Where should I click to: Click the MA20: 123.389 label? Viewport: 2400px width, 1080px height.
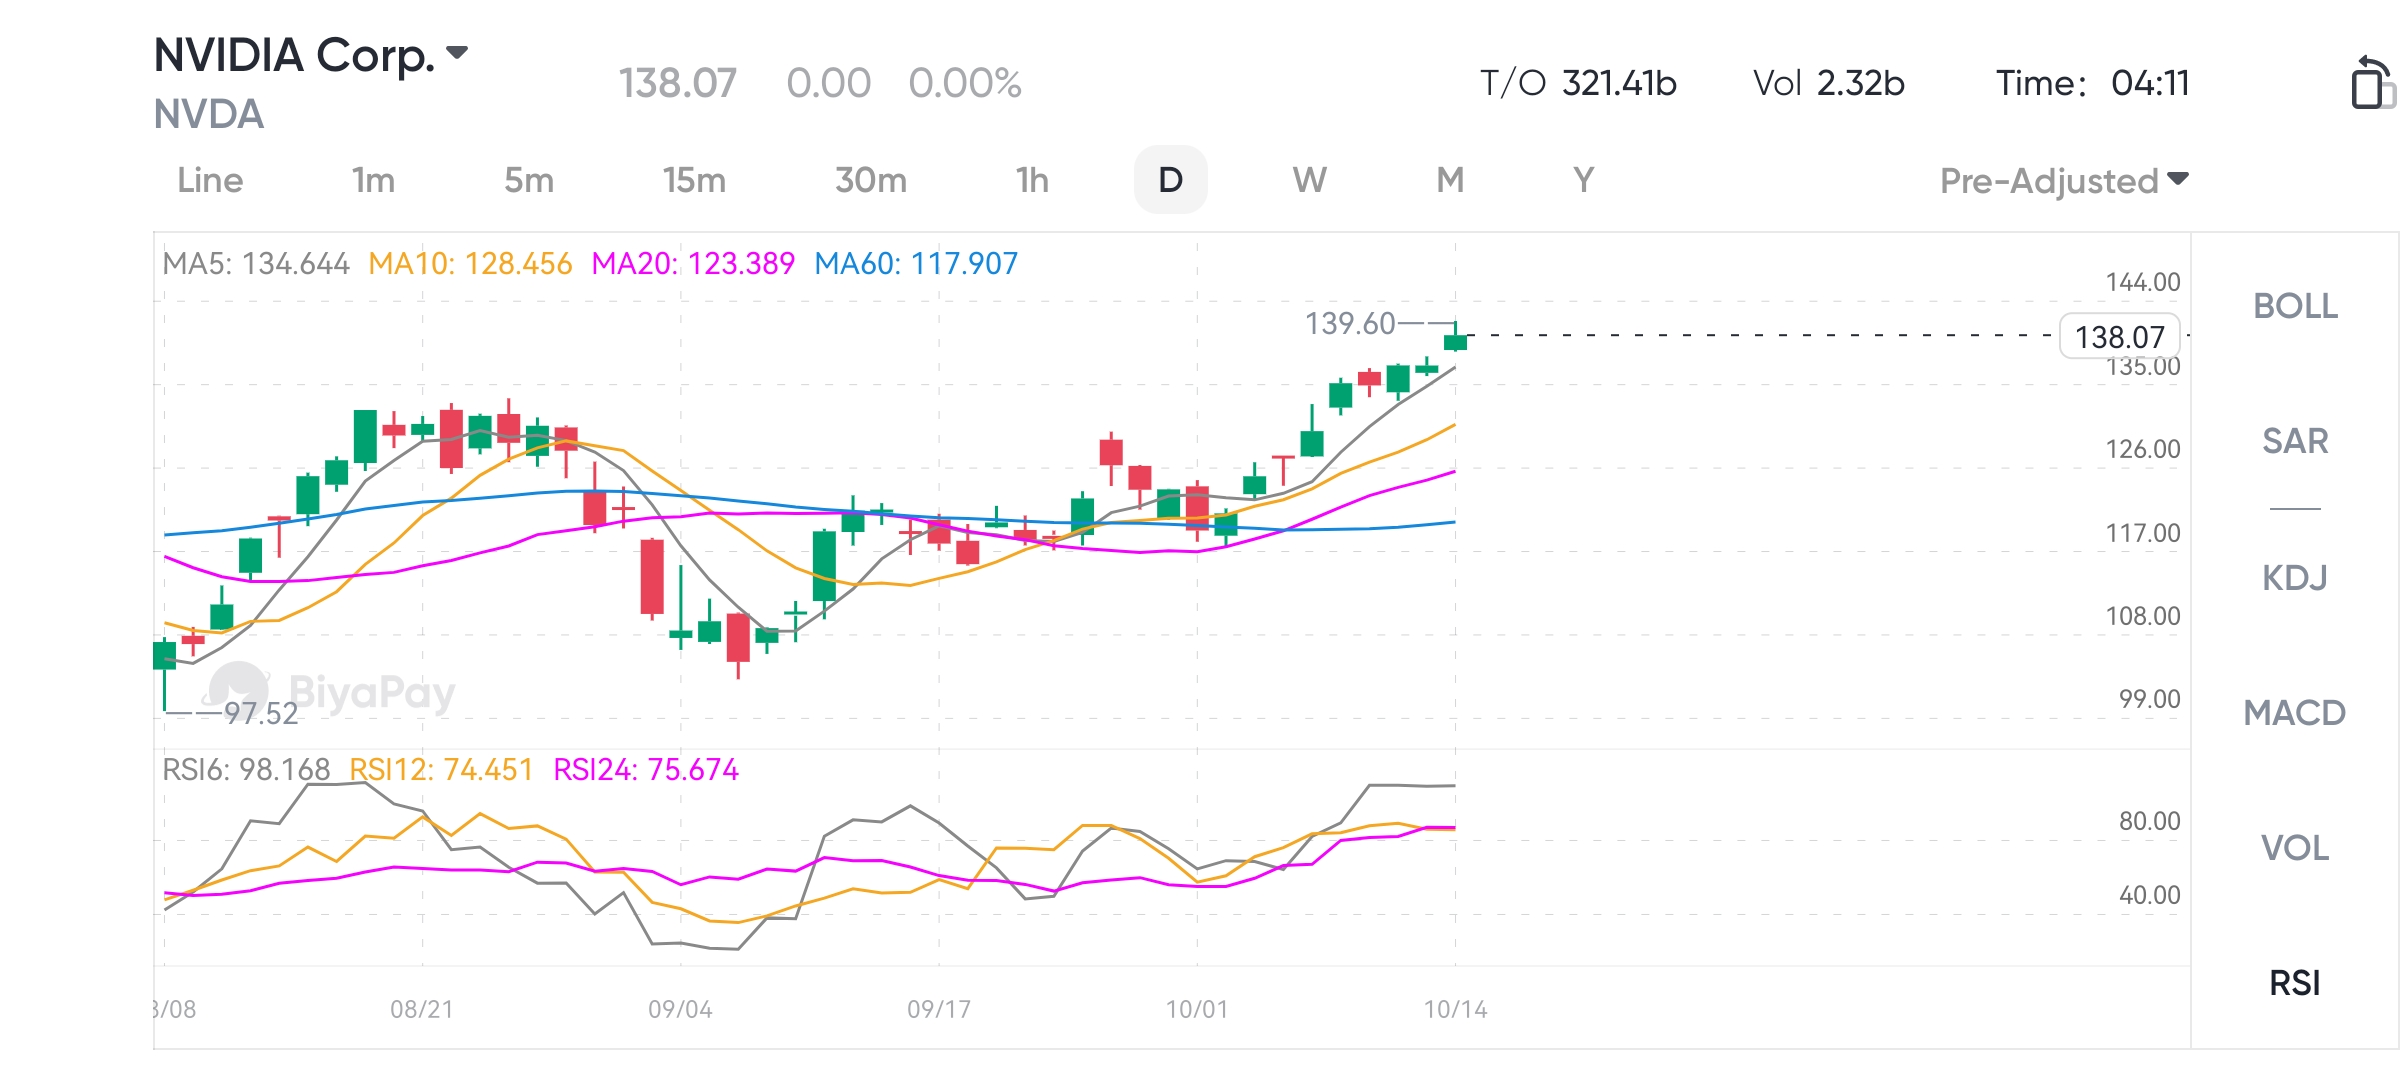point(693,264)
